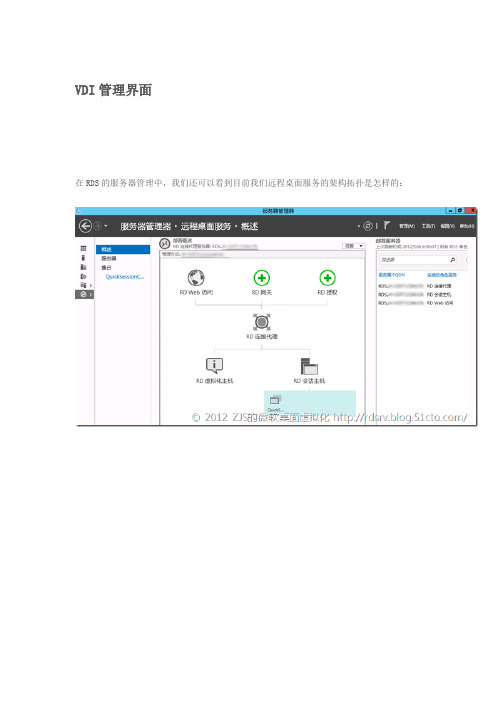Click the magnifier icon in filter box
Viewport: 496px width, 702px height.
tap(452, 260)
